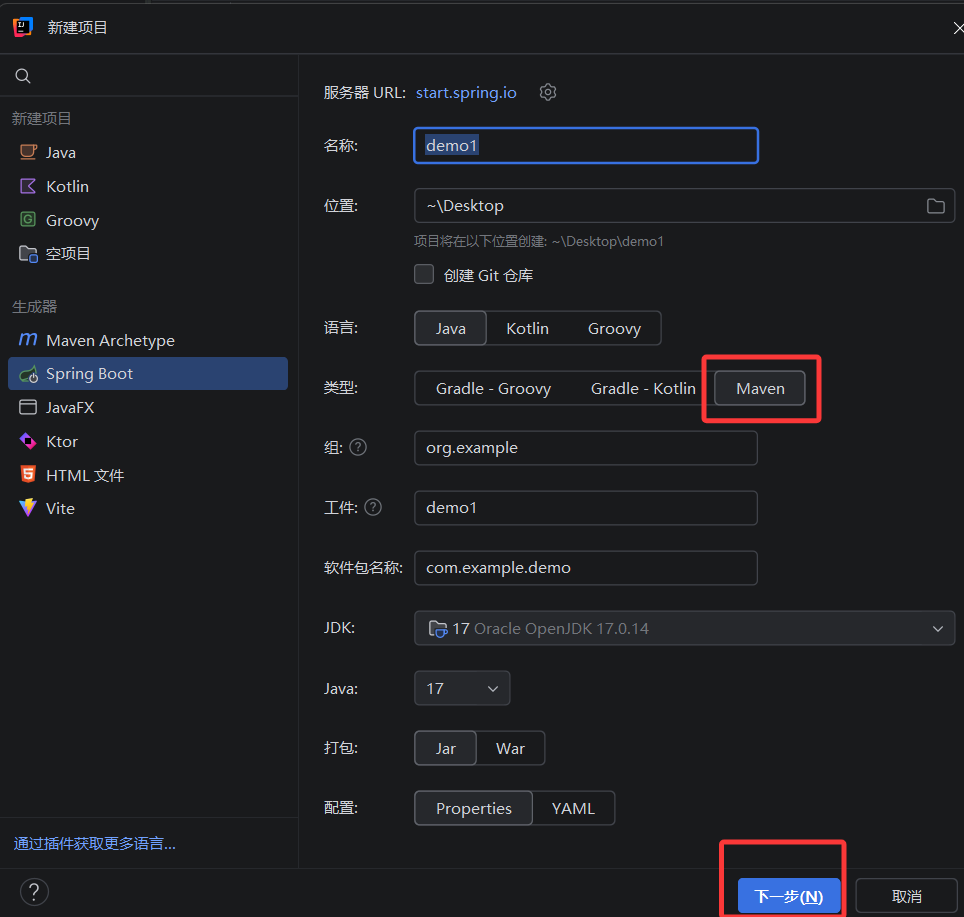
Task: Set language to Groovy
Action: point(614,328)
